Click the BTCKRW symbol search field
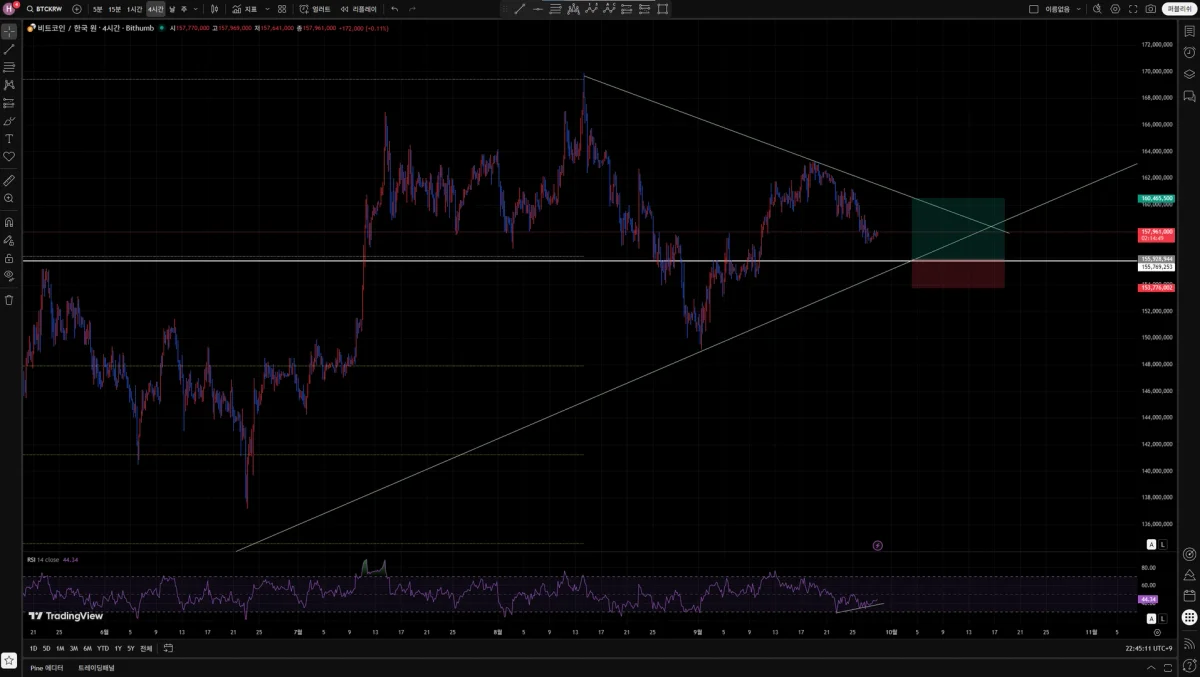Image resolution: width=1200 pixels, height=677 pixels. coord(46,9)
